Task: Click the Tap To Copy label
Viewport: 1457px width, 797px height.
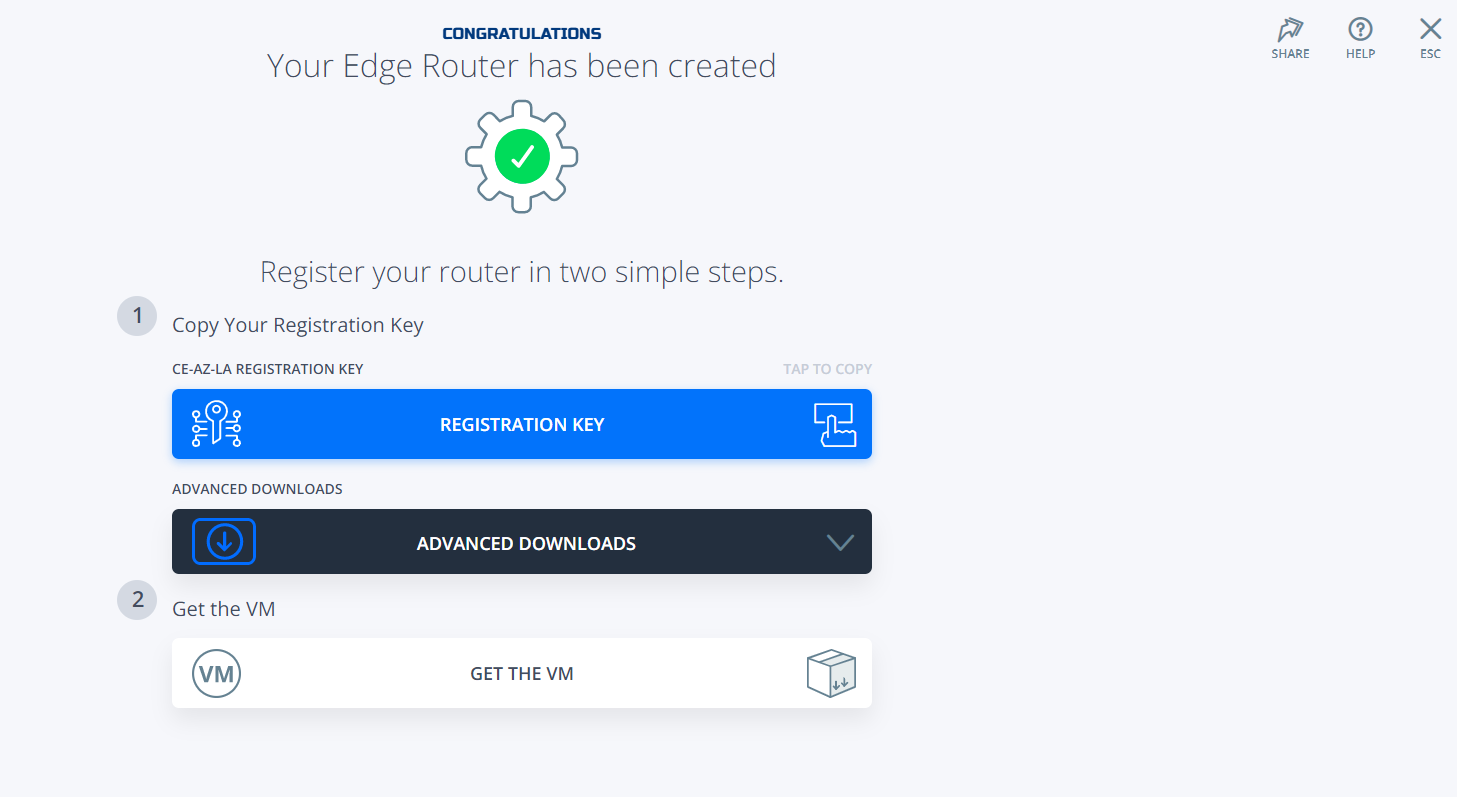Action: tap(827, 368)
